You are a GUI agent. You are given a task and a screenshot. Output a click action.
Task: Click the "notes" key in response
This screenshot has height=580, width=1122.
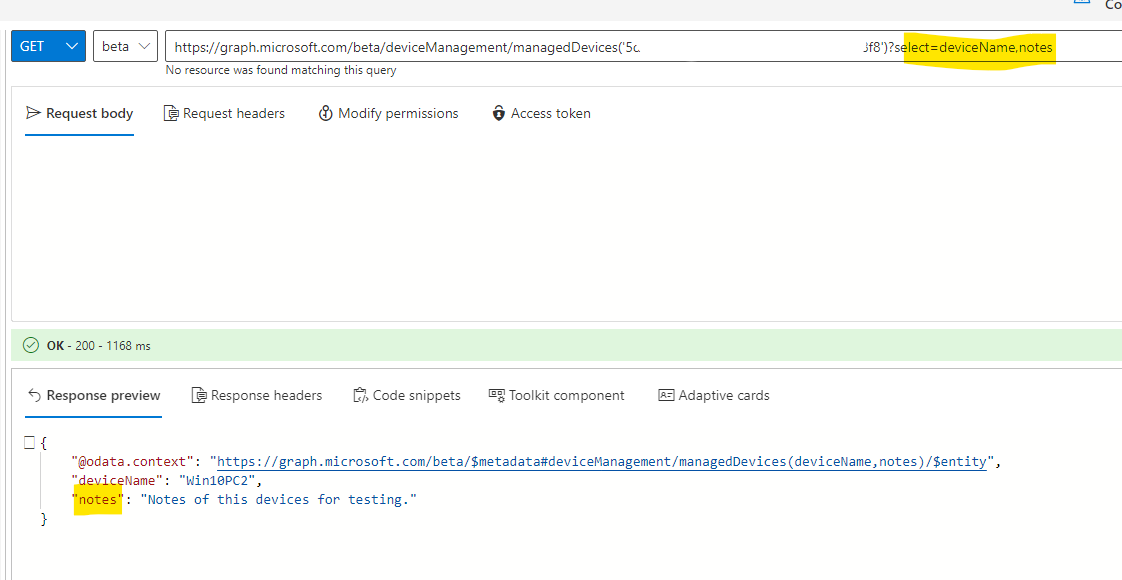click(x=98, y=500)
